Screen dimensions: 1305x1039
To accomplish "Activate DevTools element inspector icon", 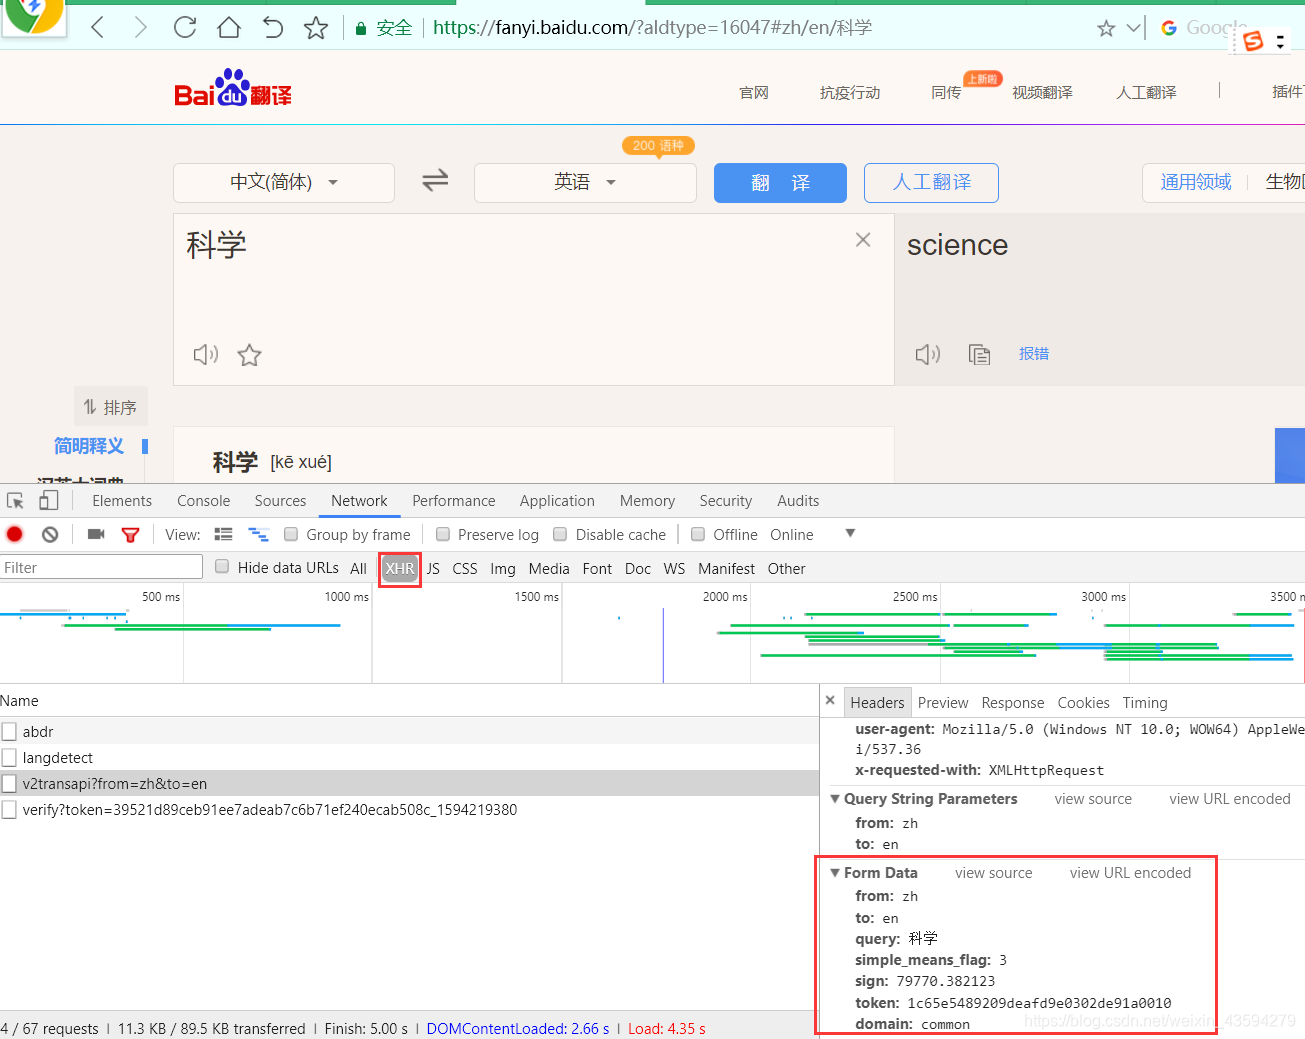I will (15, 501).
